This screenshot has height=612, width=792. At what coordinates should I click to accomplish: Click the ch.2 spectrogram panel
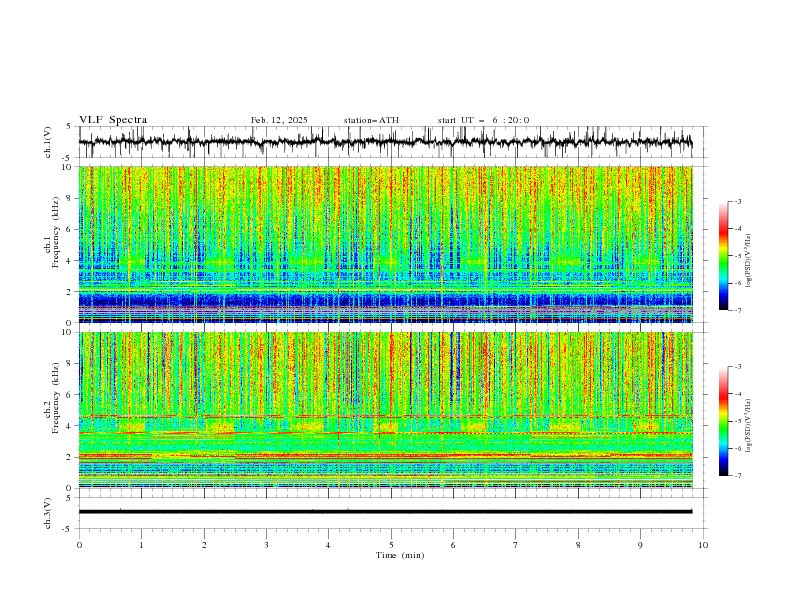385,410
